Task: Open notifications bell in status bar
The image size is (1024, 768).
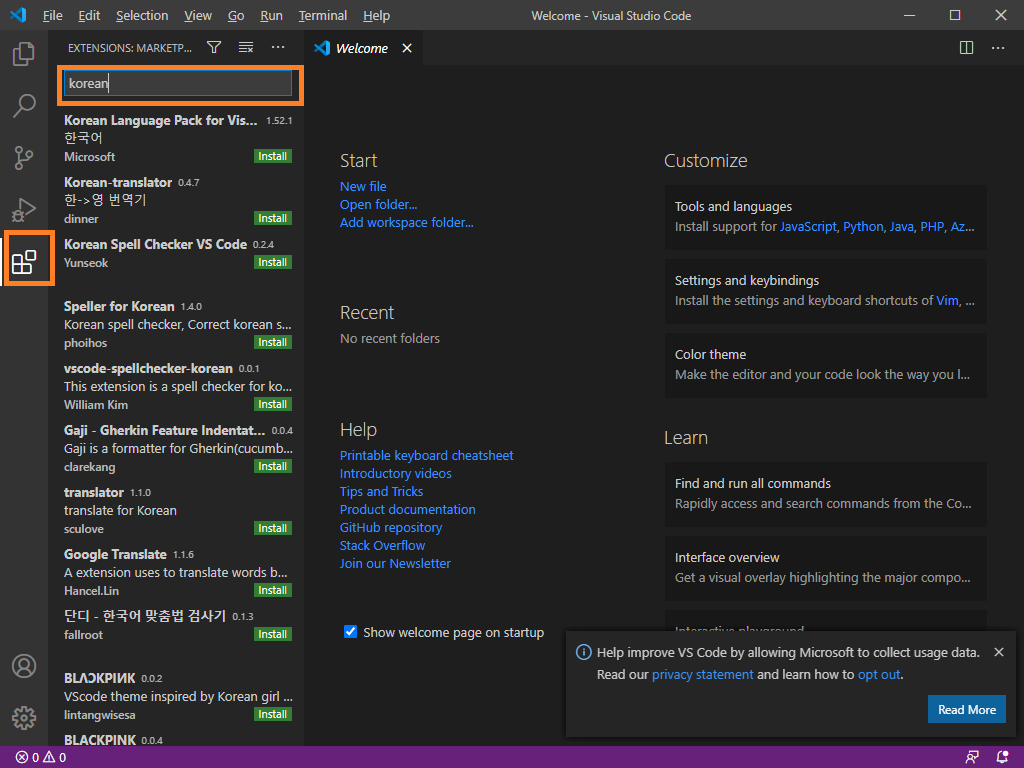Action: [x=1002, y=757]
